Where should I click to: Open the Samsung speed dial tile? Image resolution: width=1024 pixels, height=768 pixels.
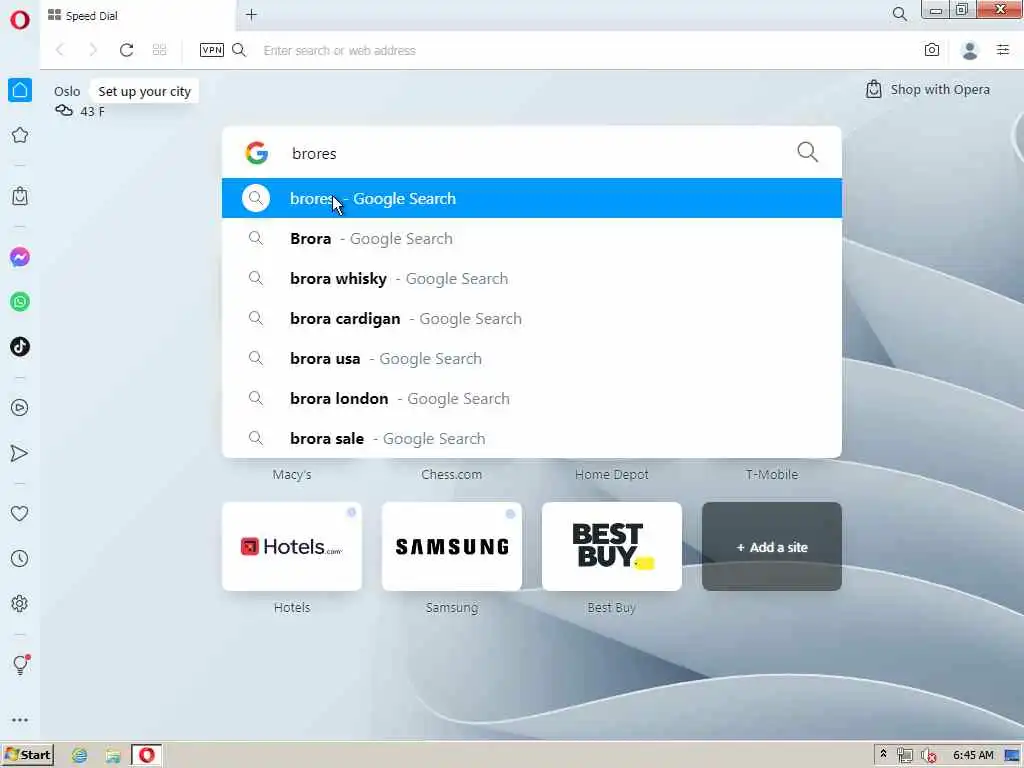(x=452, y=547)
